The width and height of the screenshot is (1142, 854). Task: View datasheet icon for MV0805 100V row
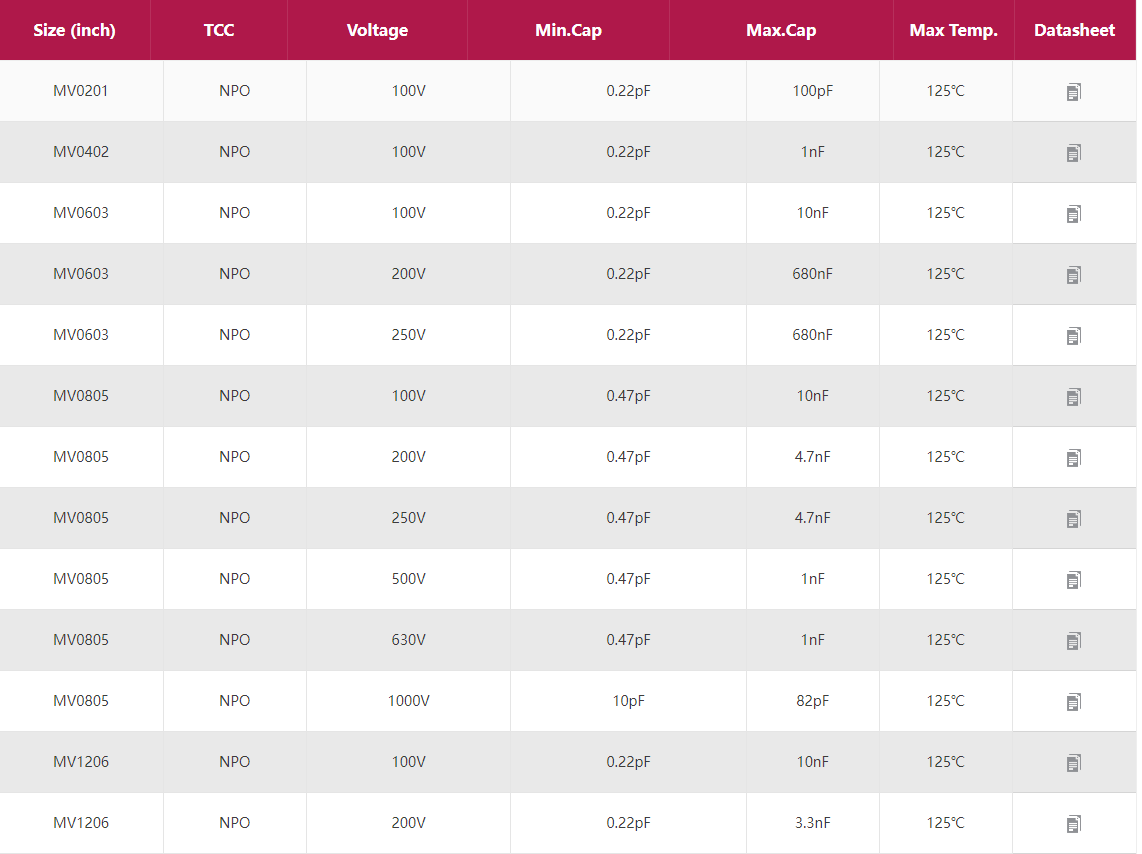click(1073, 397)
